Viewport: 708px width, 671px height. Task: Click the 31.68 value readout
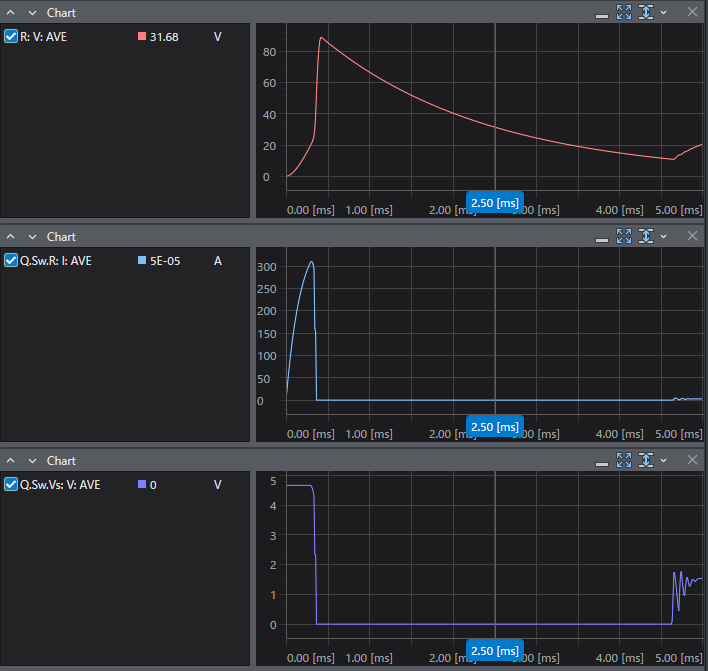tap(164, 37)
